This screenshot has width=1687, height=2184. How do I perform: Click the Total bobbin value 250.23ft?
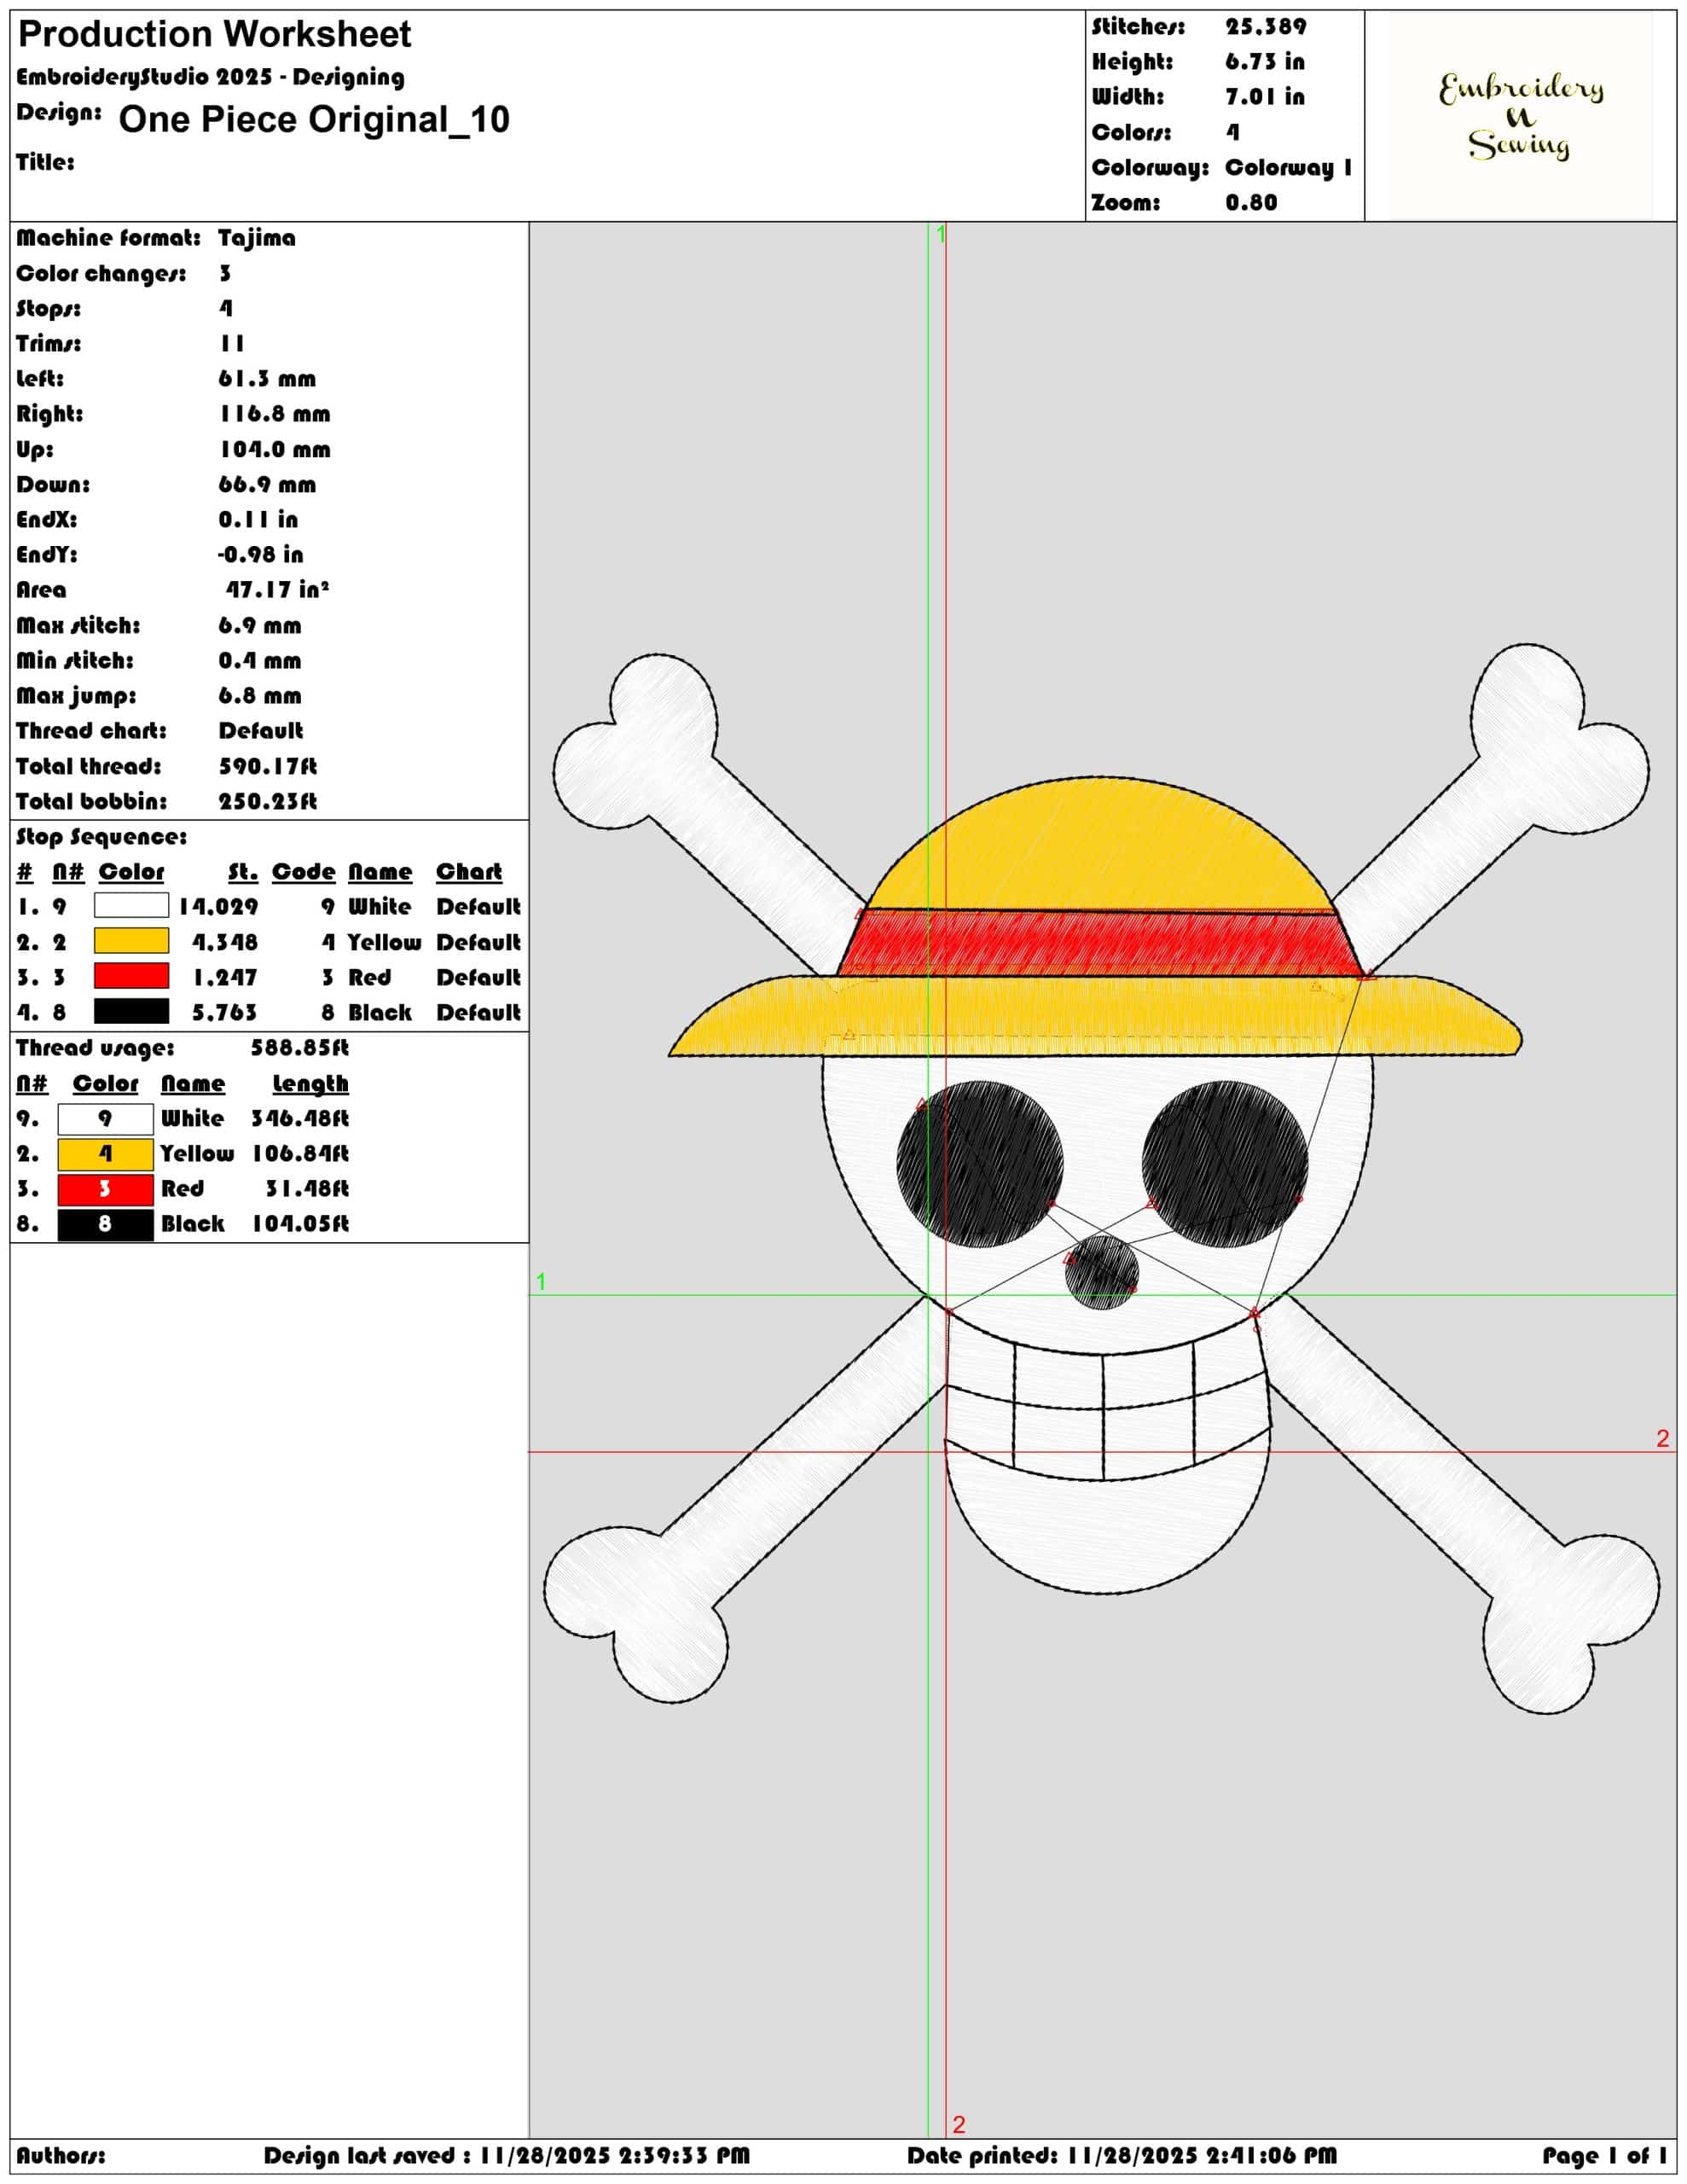pyautogui.click(x=268, y=801)
